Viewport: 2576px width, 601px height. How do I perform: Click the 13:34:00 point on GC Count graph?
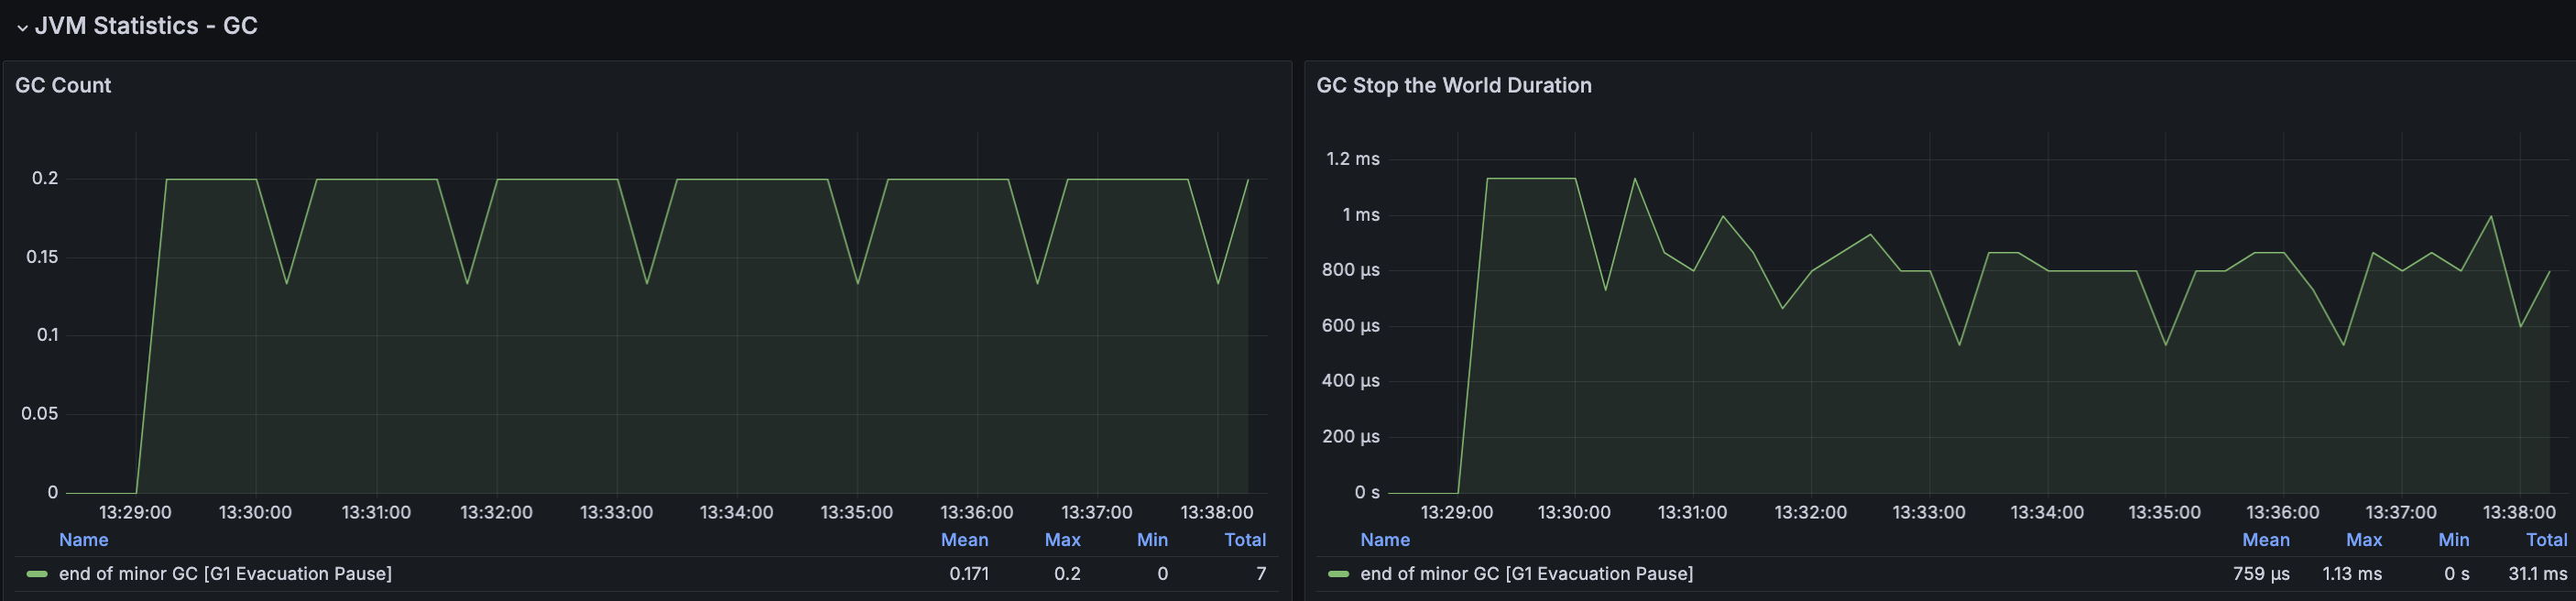pyautogui.click(x=737, y=179)
